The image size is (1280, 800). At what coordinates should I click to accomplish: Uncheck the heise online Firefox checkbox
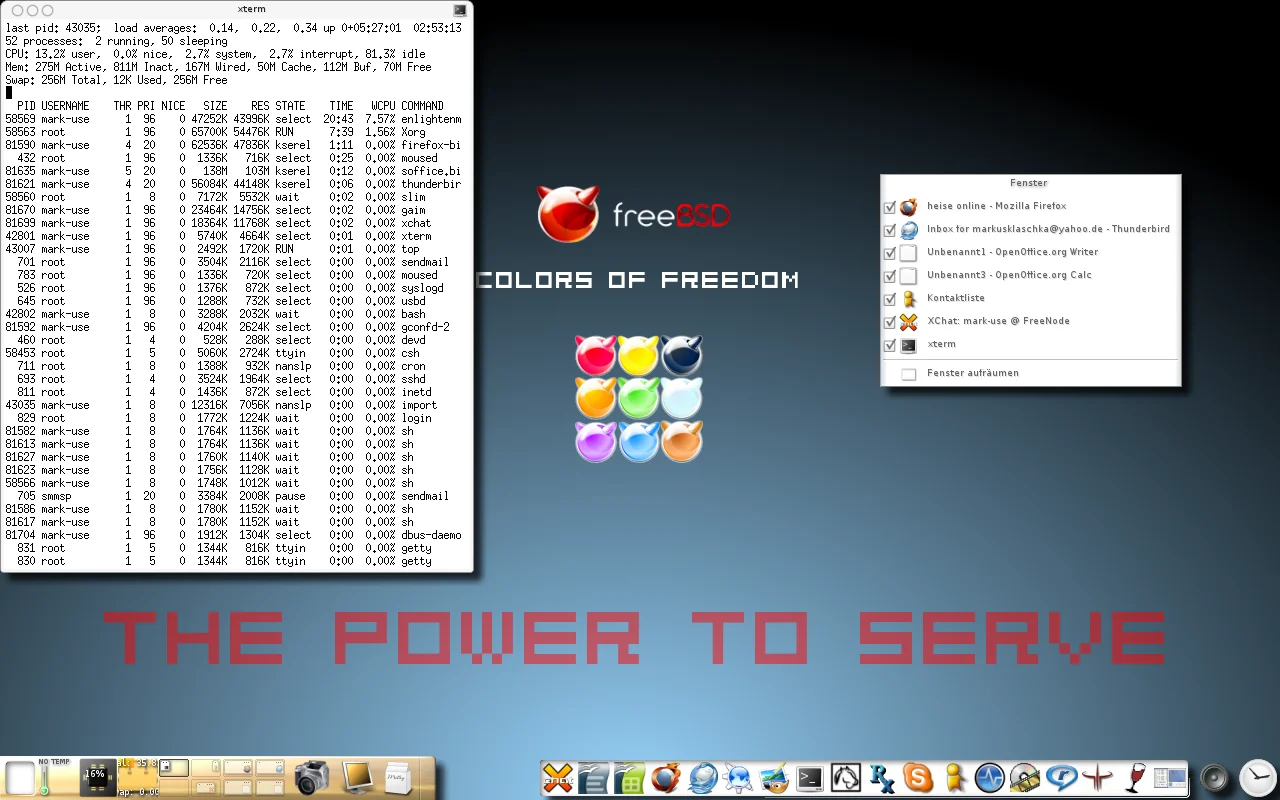pyautogui.click(x=890, y=207)
